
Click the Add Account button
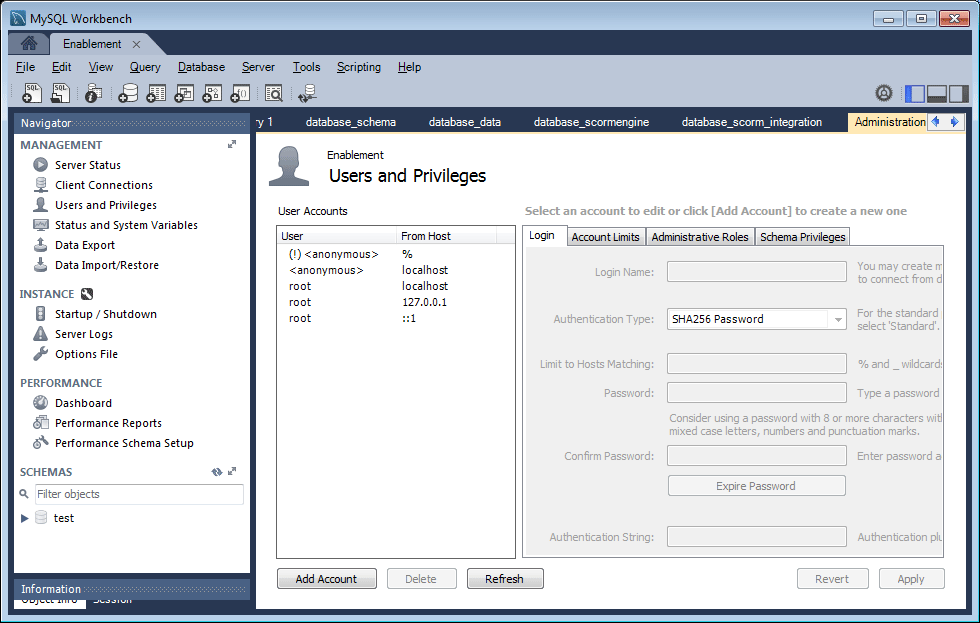click(326, 579)
